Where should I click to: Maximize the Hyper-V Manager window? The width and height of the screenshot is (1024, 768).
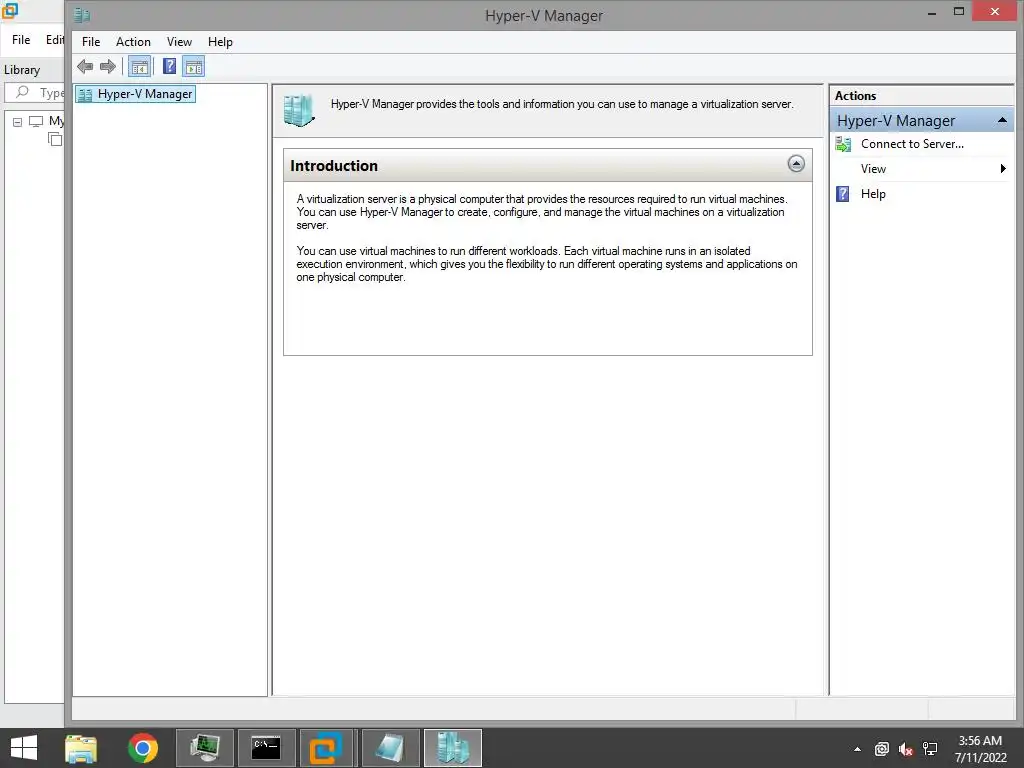[959, 11]
